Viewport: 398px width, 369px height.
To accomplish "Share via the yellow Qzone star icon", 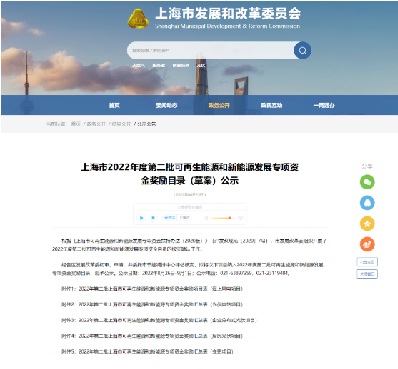I will (367, 223).
